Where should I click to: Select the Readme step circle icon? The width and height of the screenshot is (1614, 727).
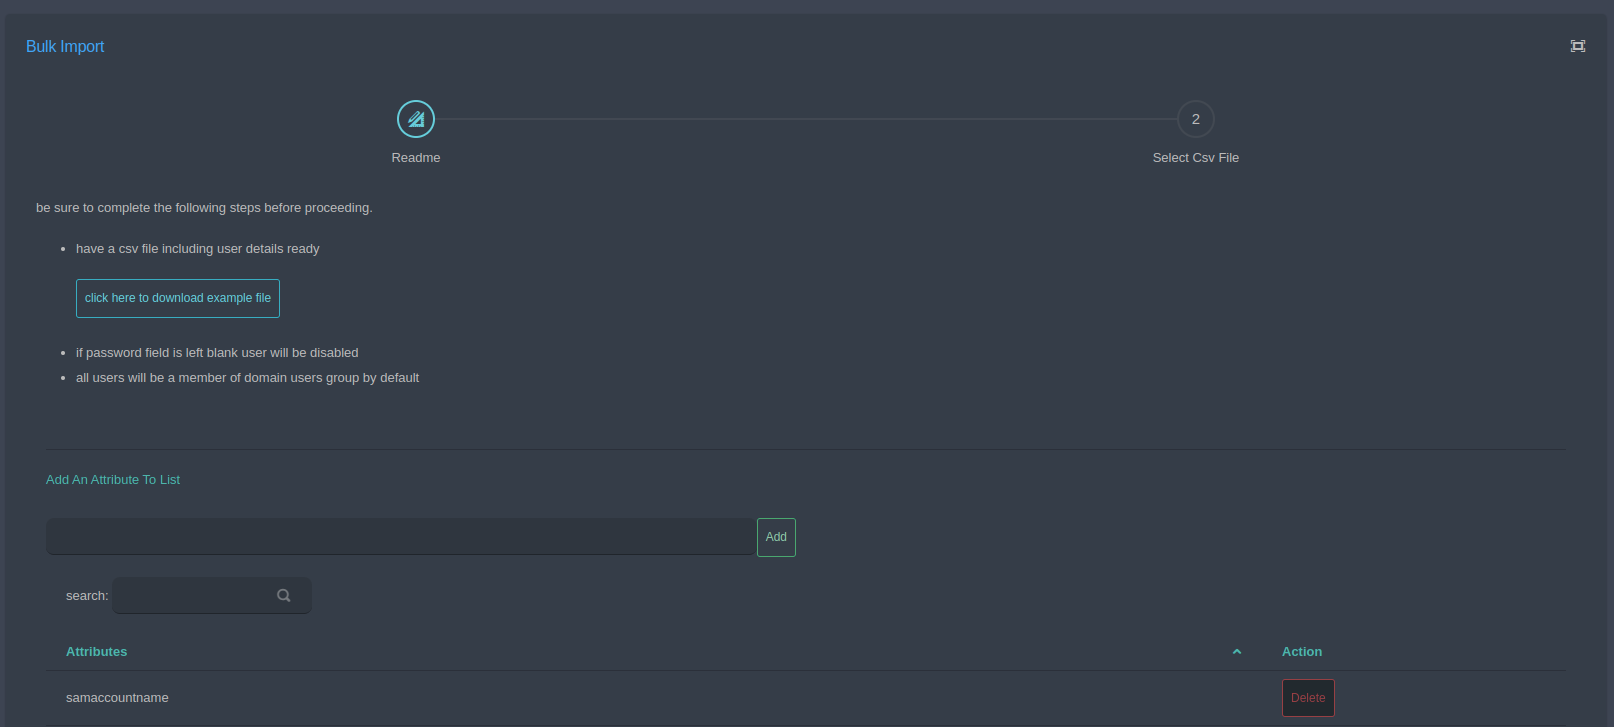pos(416,119)
